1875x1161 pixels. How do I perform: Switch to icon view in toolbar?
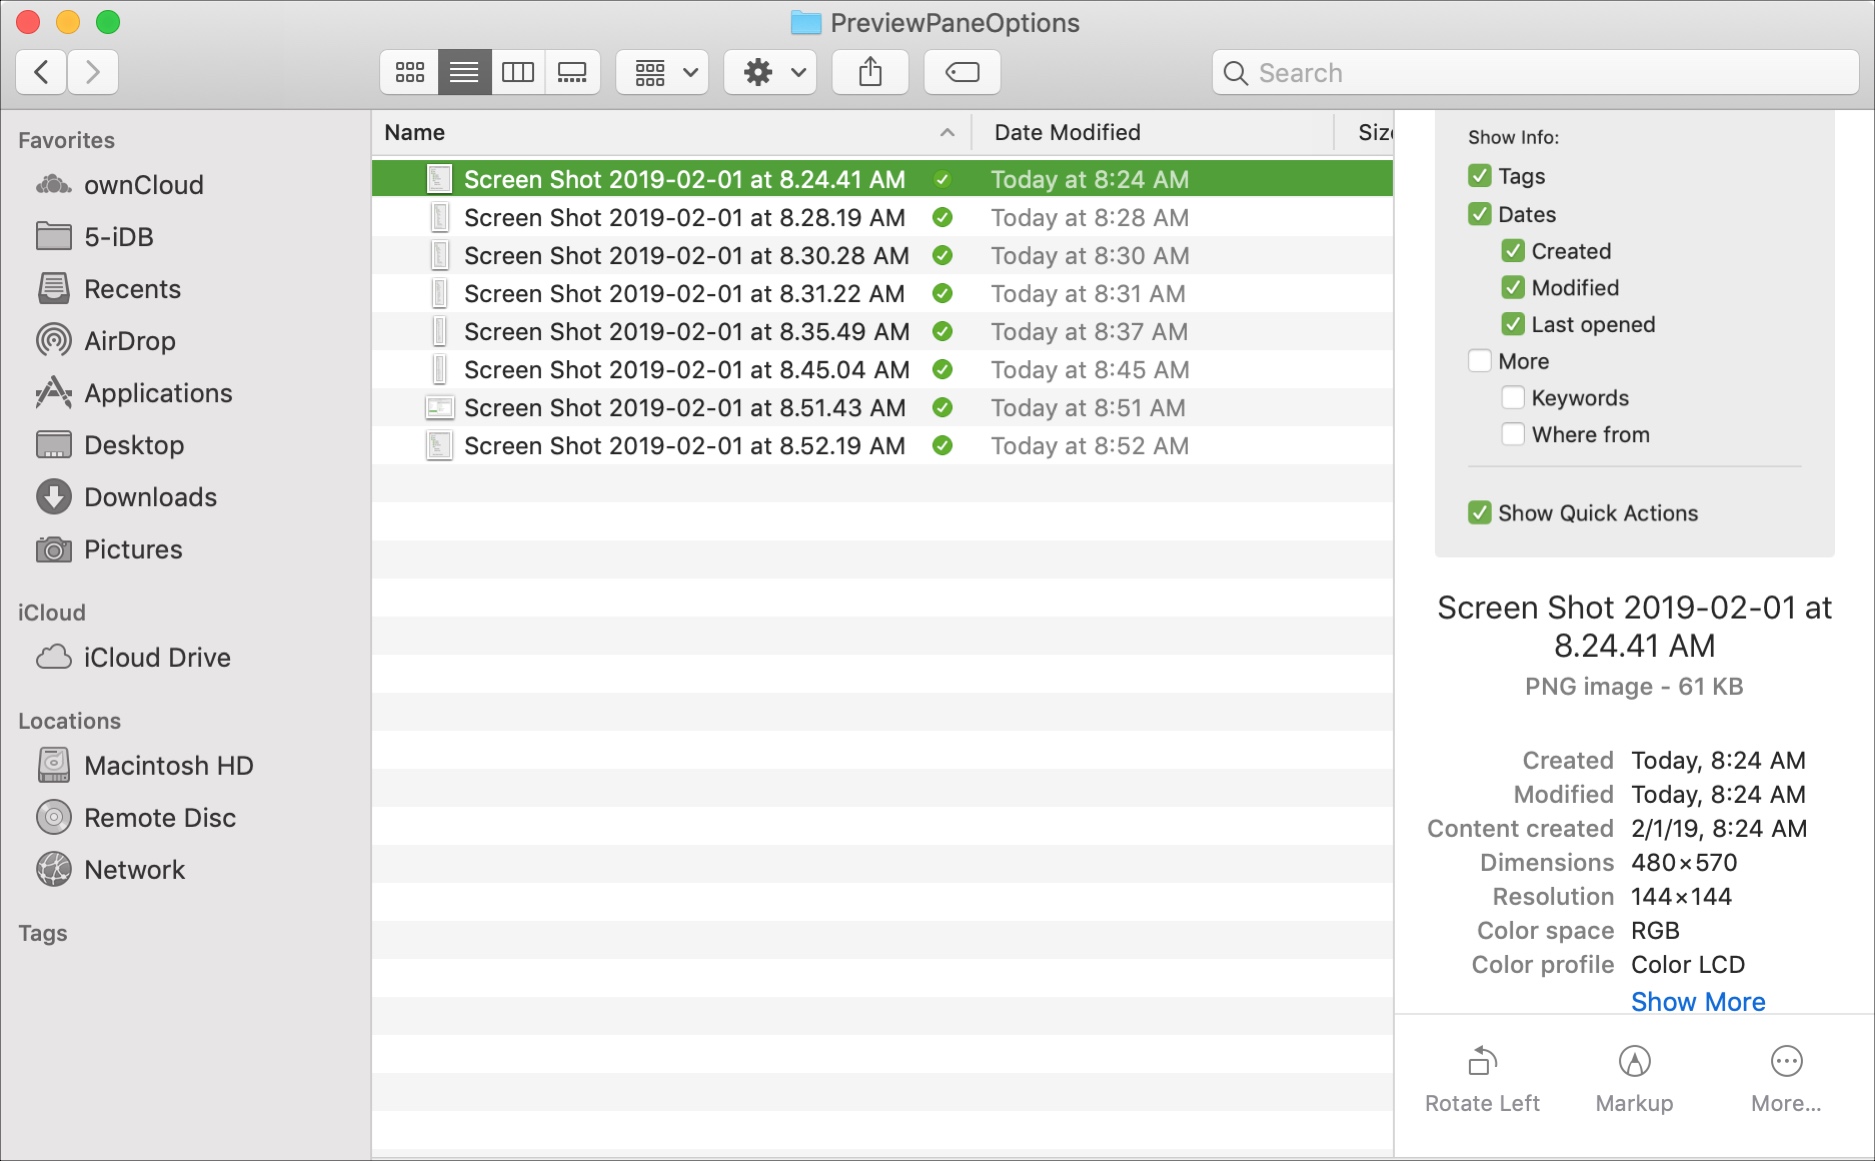(x=409, y=72)
